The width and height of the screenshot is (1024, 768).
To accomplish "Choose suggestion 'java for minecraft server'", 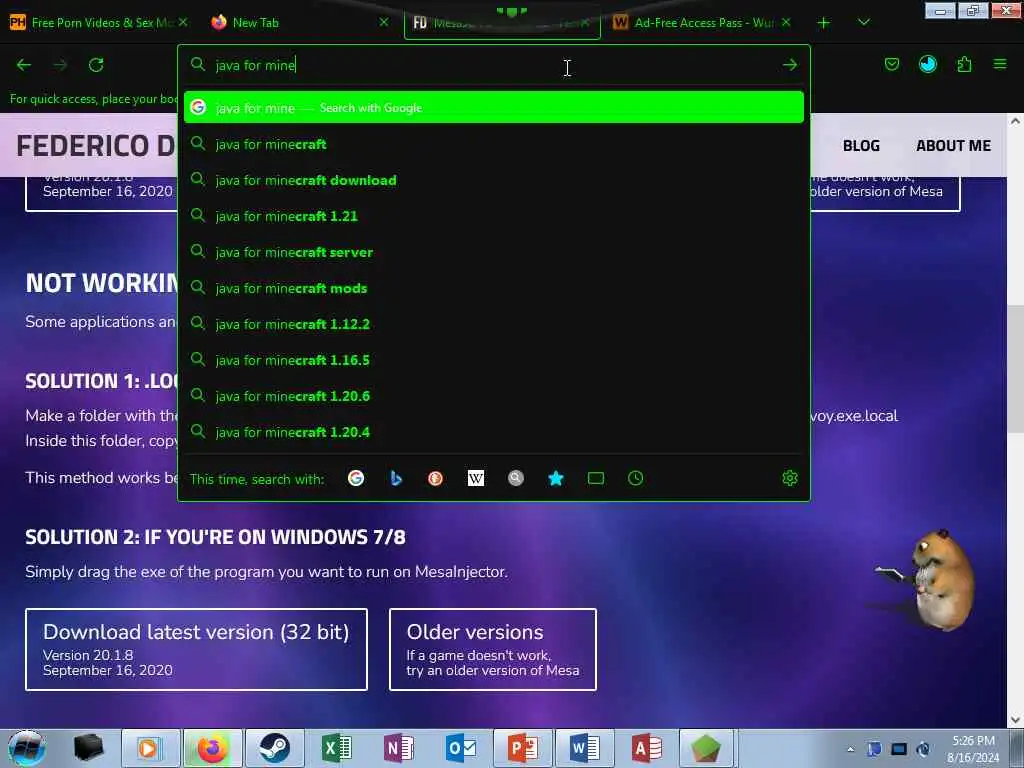I will tap(494, 252).
